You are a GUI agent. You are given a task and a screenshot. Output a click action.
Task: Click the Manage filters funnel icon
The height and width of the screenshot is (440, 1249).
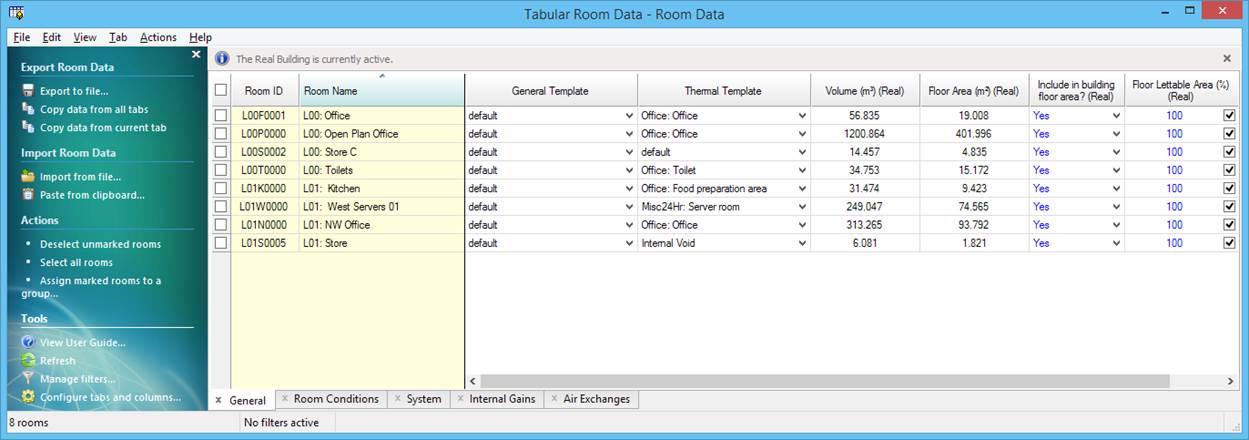pos(28,378)
